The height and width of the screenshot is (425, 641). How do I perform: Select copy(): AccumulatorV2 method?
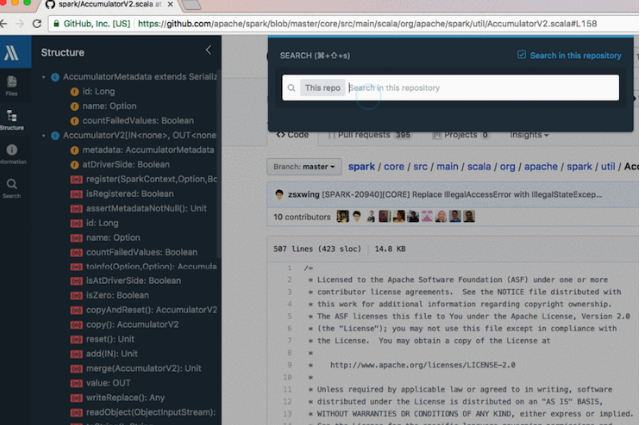pyautogui.click(x=132, y=324)
